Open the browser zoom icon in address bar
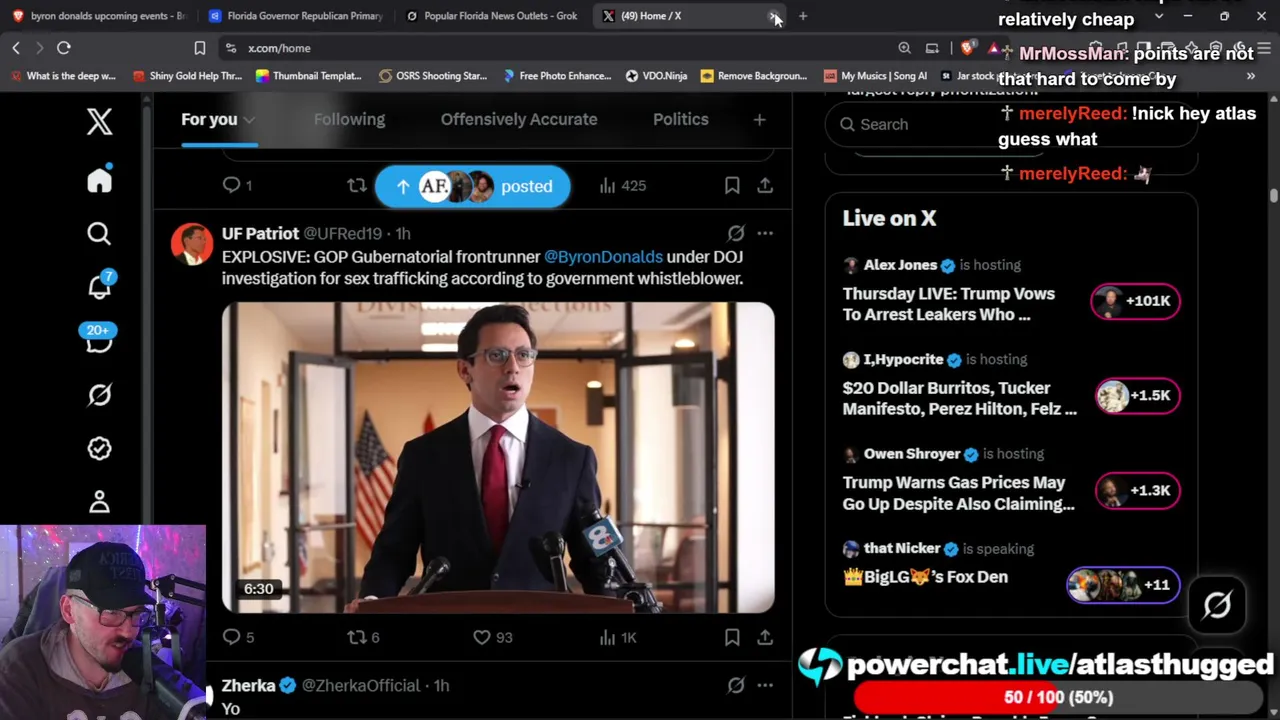The height and width of the screenshot is (720, 1280). click(x=904, y=48)
